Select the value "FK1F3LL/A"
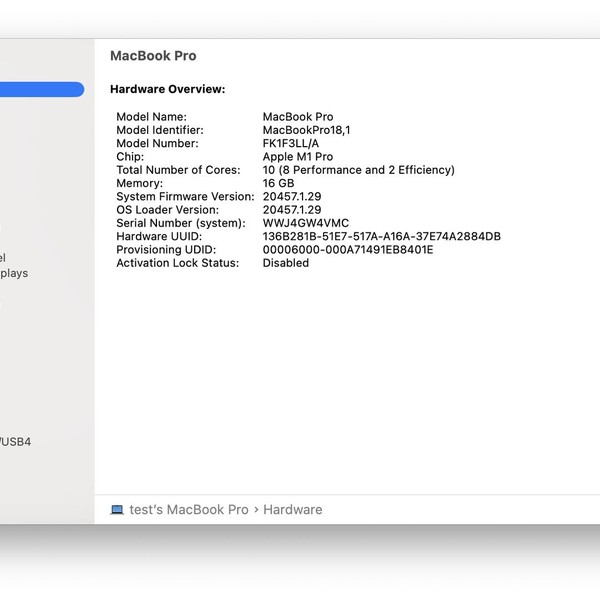 (x=290, y=143)
